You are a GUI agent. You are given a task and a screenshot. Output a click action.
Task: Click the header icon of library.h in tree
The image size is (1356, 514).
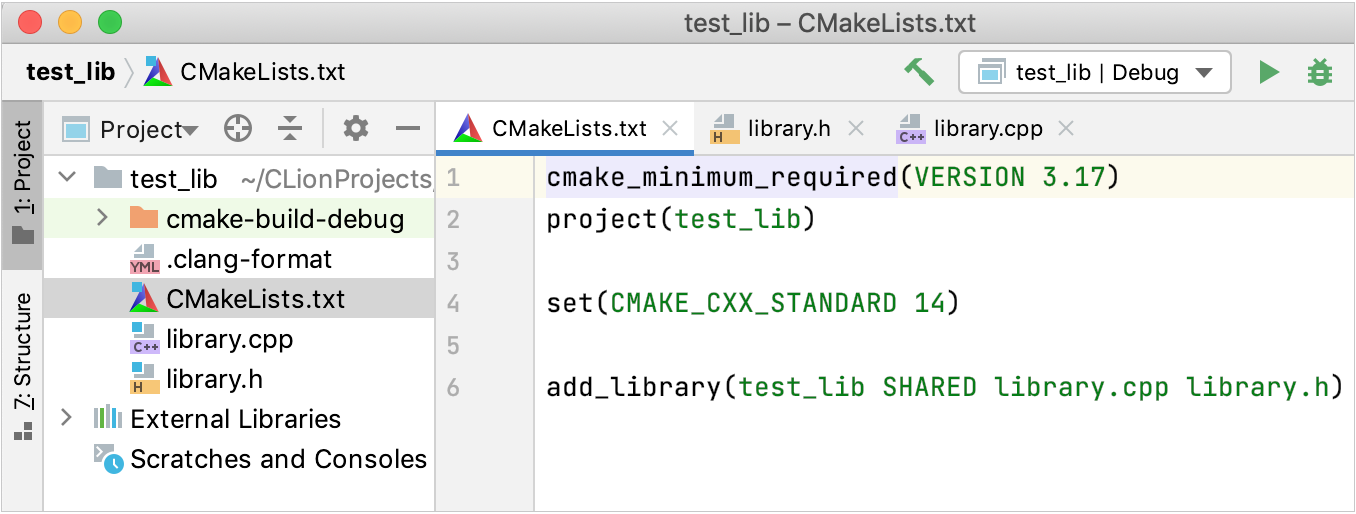144,379
